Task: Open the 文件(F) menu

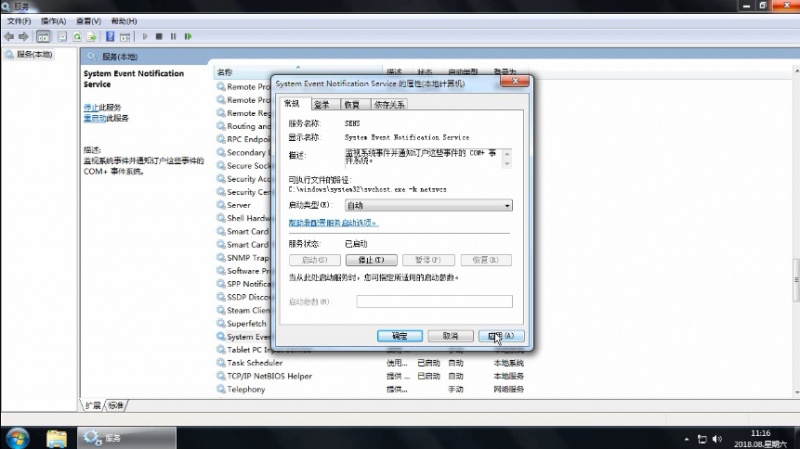Action: pos(19,21)
